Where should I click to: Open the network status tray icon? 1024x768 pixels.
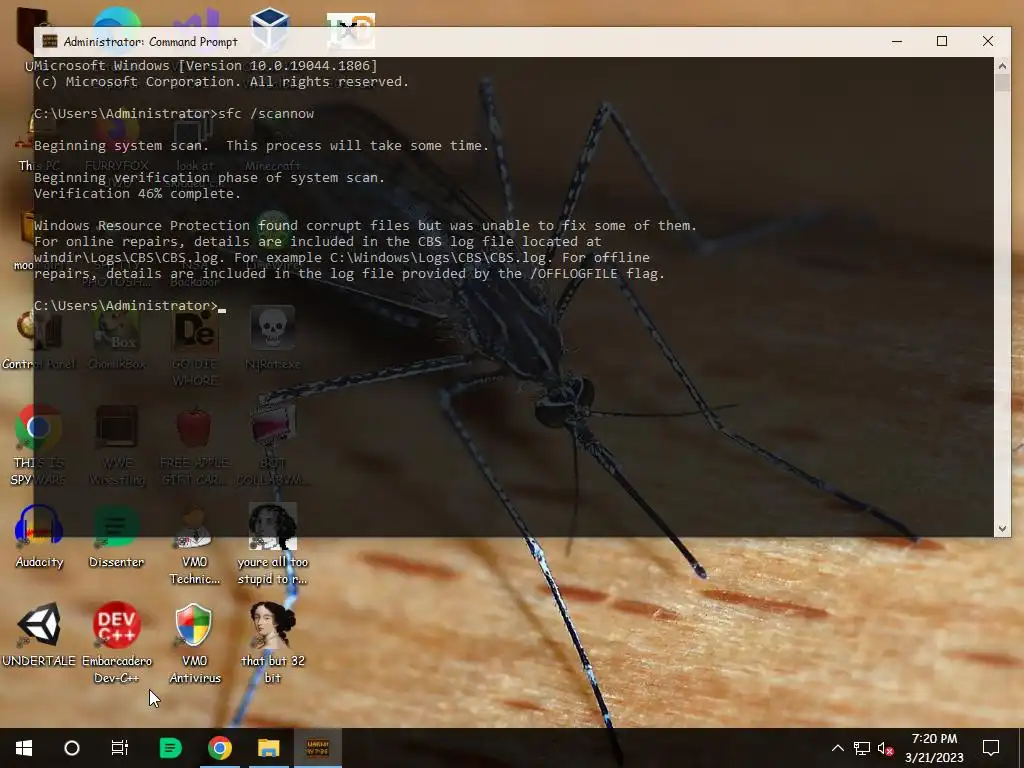[861, 748]
